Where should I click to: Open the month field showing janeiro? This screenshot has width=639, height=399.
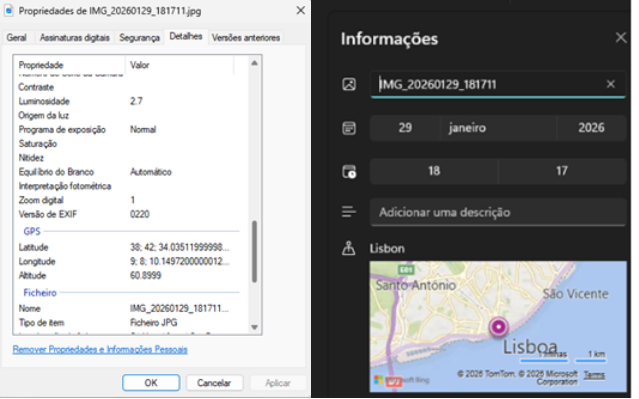(498, 128)
